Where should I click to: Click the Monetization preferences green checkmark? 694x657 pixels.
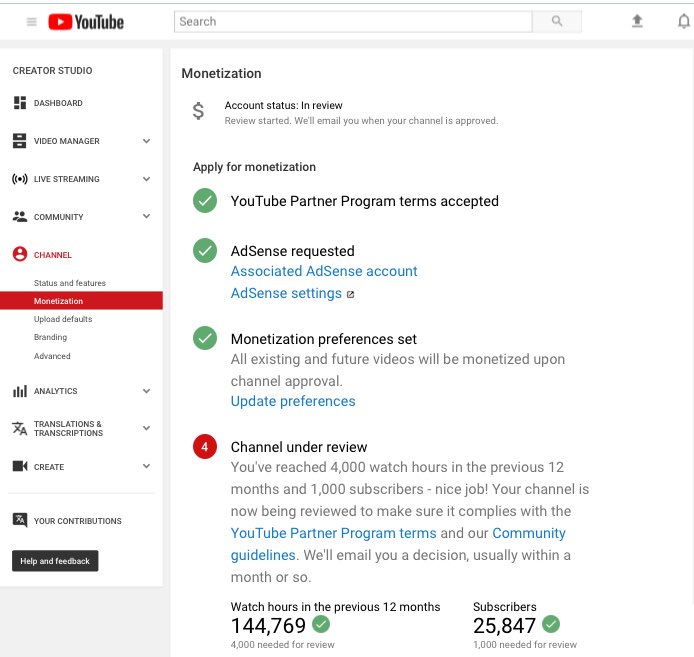click(205, 338)
